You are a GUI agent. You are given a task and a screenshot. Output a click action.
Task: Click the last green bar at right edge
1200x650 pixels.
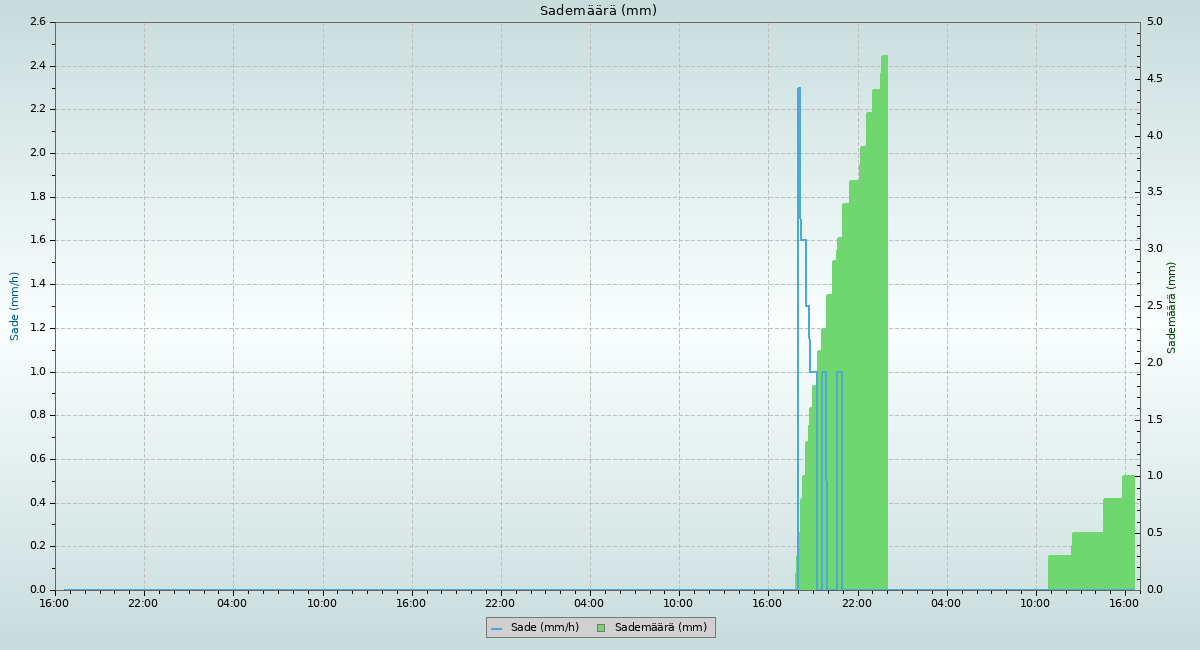1129,532
